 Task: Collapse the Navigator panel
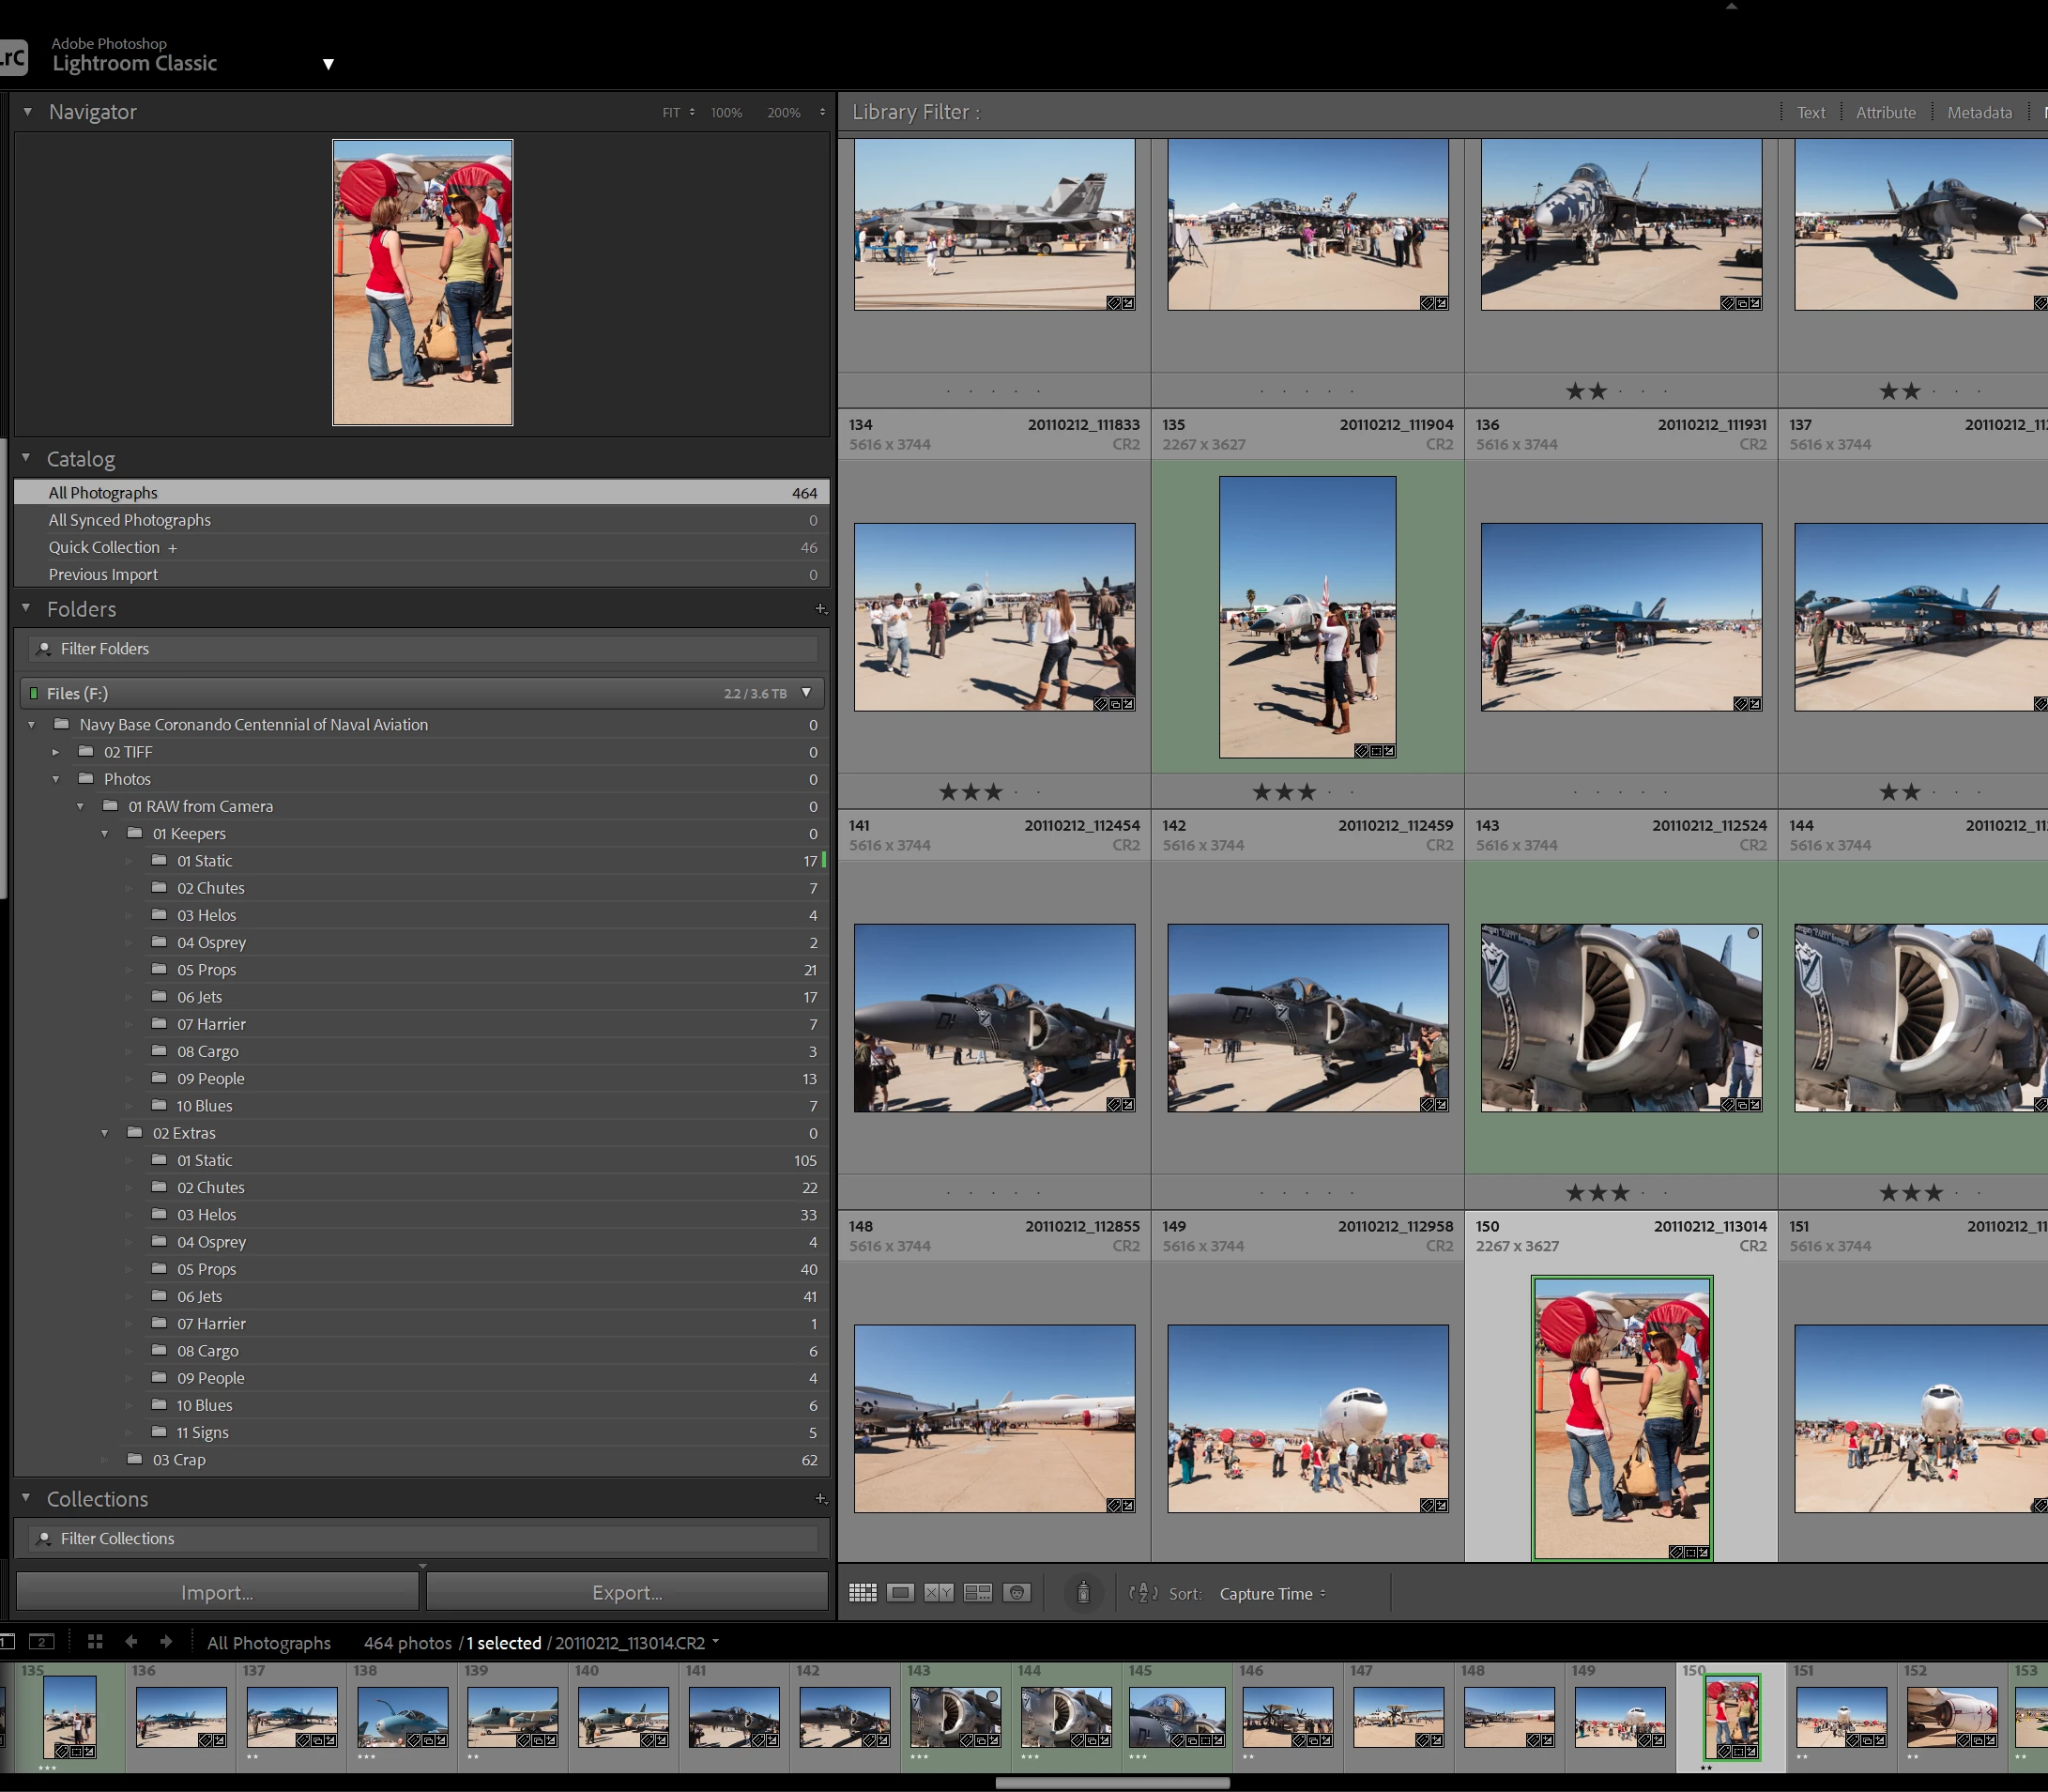27,112
